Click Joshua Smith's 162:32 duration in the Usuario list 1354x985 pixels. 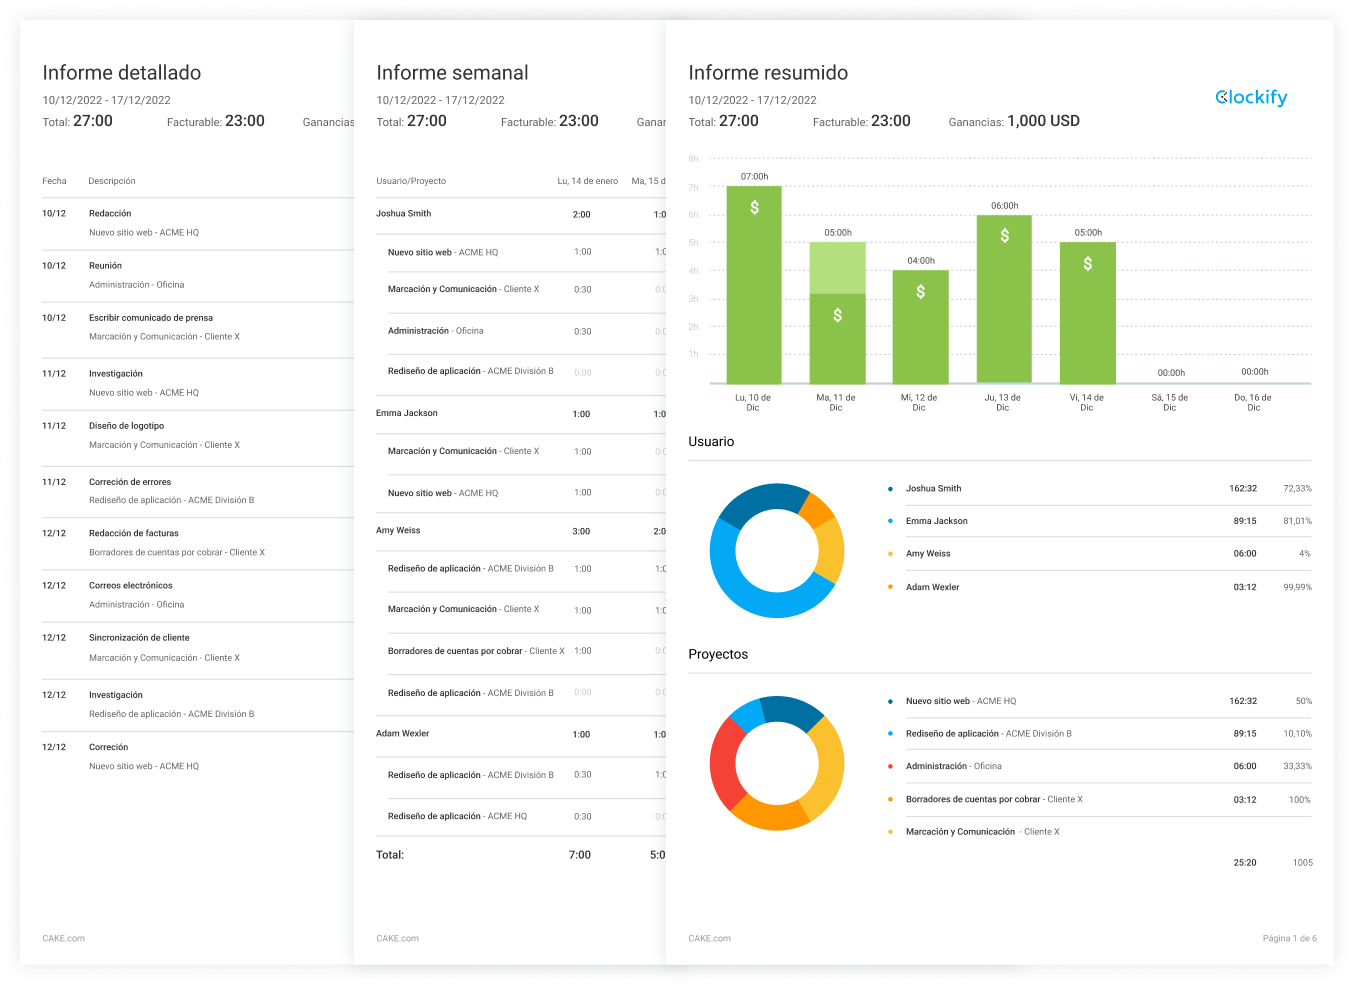(x=1243, y=489)
